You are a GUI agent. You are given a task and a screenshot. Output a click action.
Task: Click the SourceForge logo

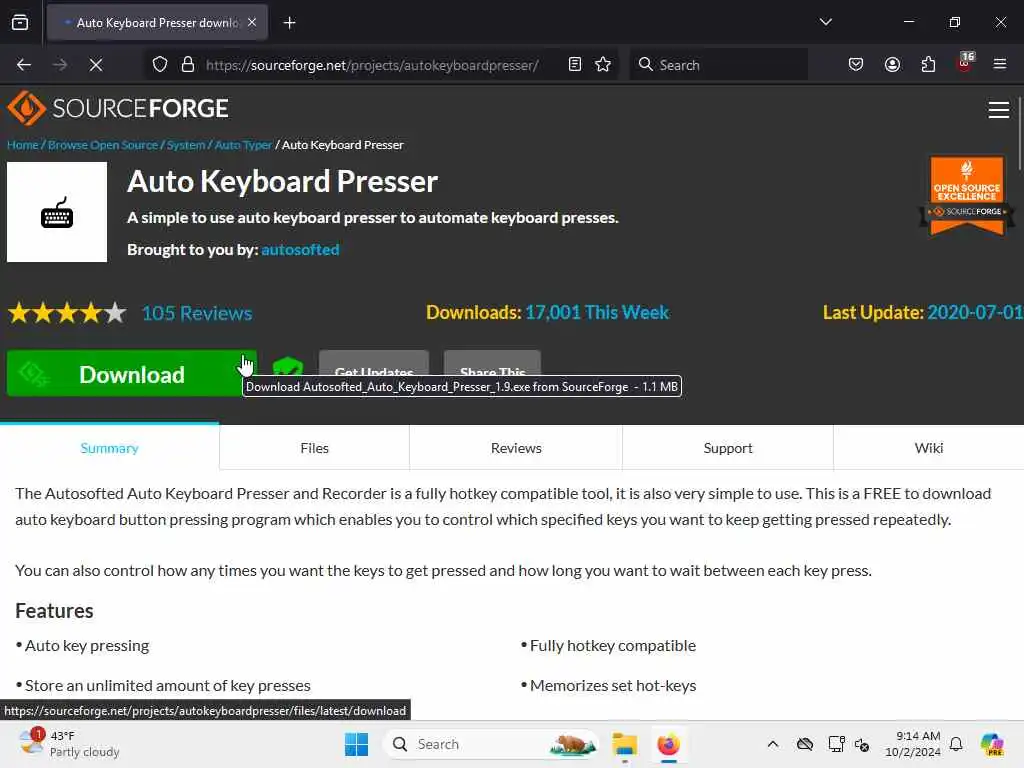pyautogui.click(x=118, y=108)
